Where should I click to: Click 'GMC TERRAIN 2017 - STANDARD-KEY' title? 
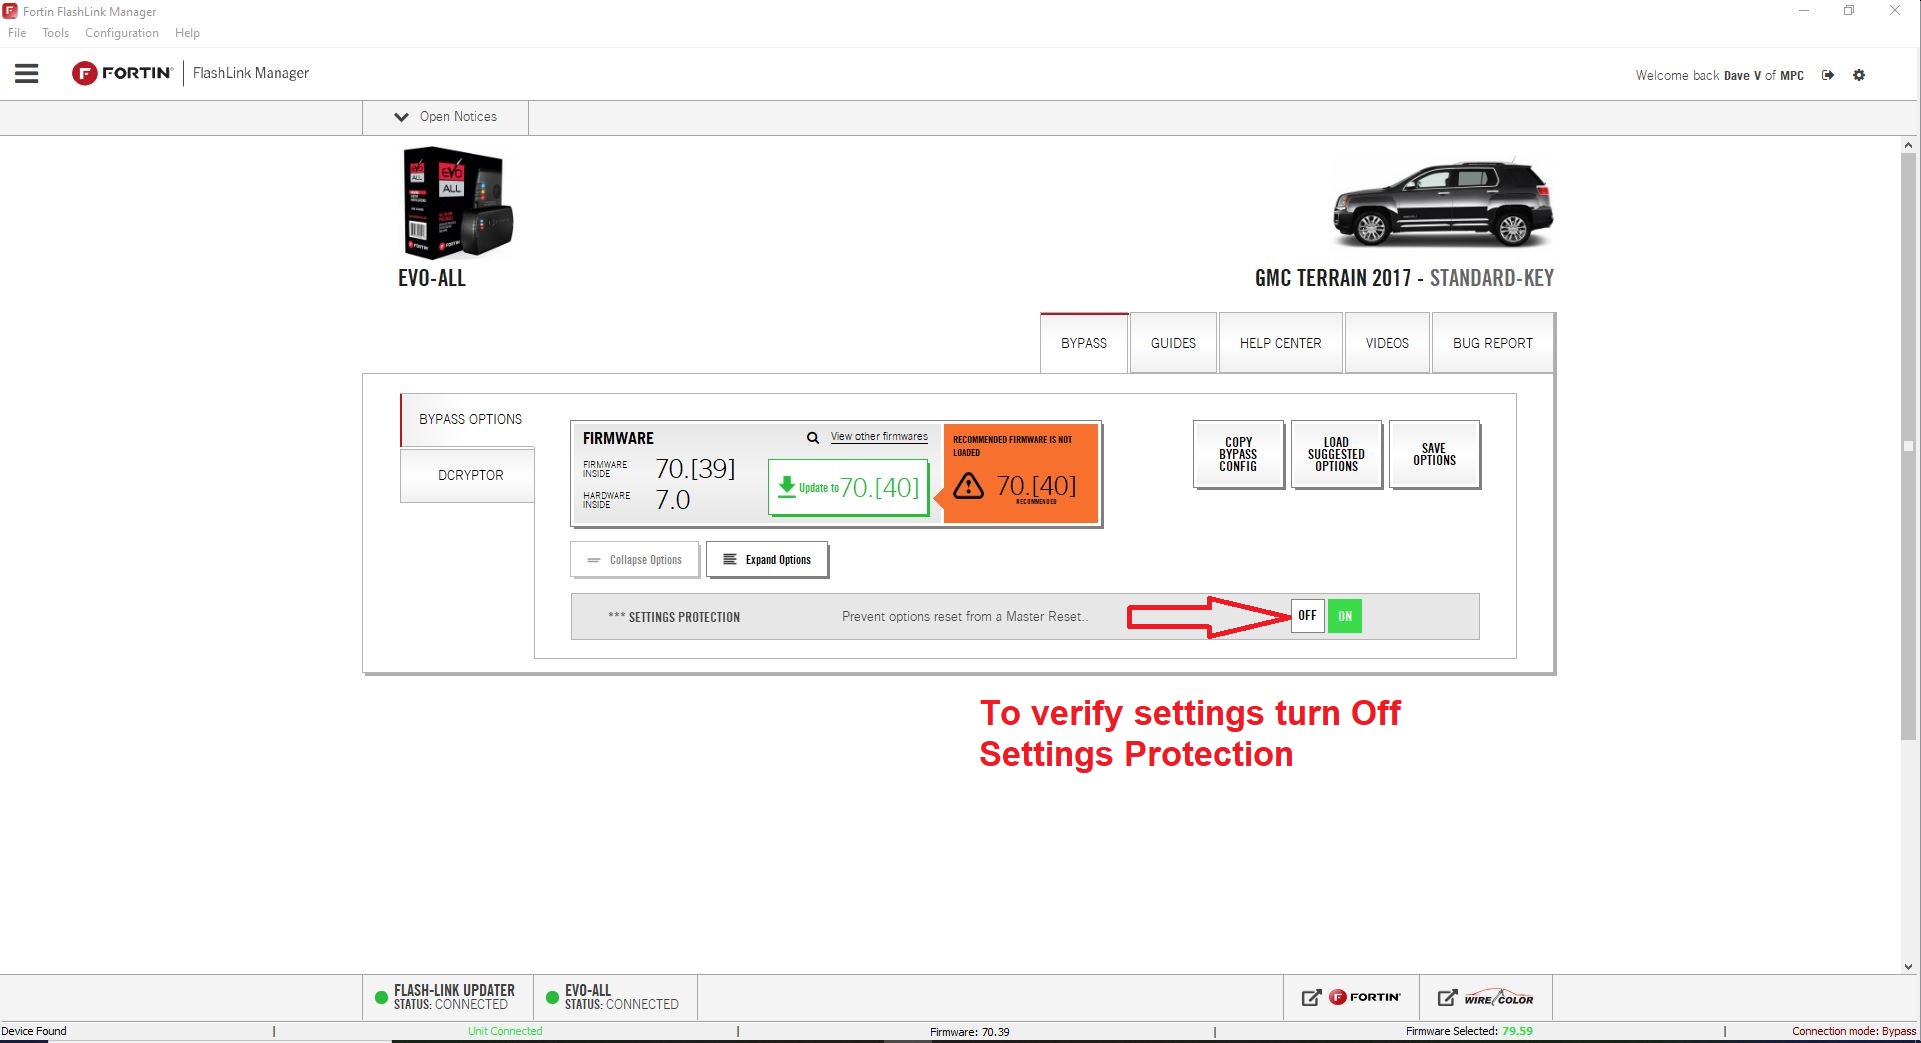click(x=1404, y=278)
